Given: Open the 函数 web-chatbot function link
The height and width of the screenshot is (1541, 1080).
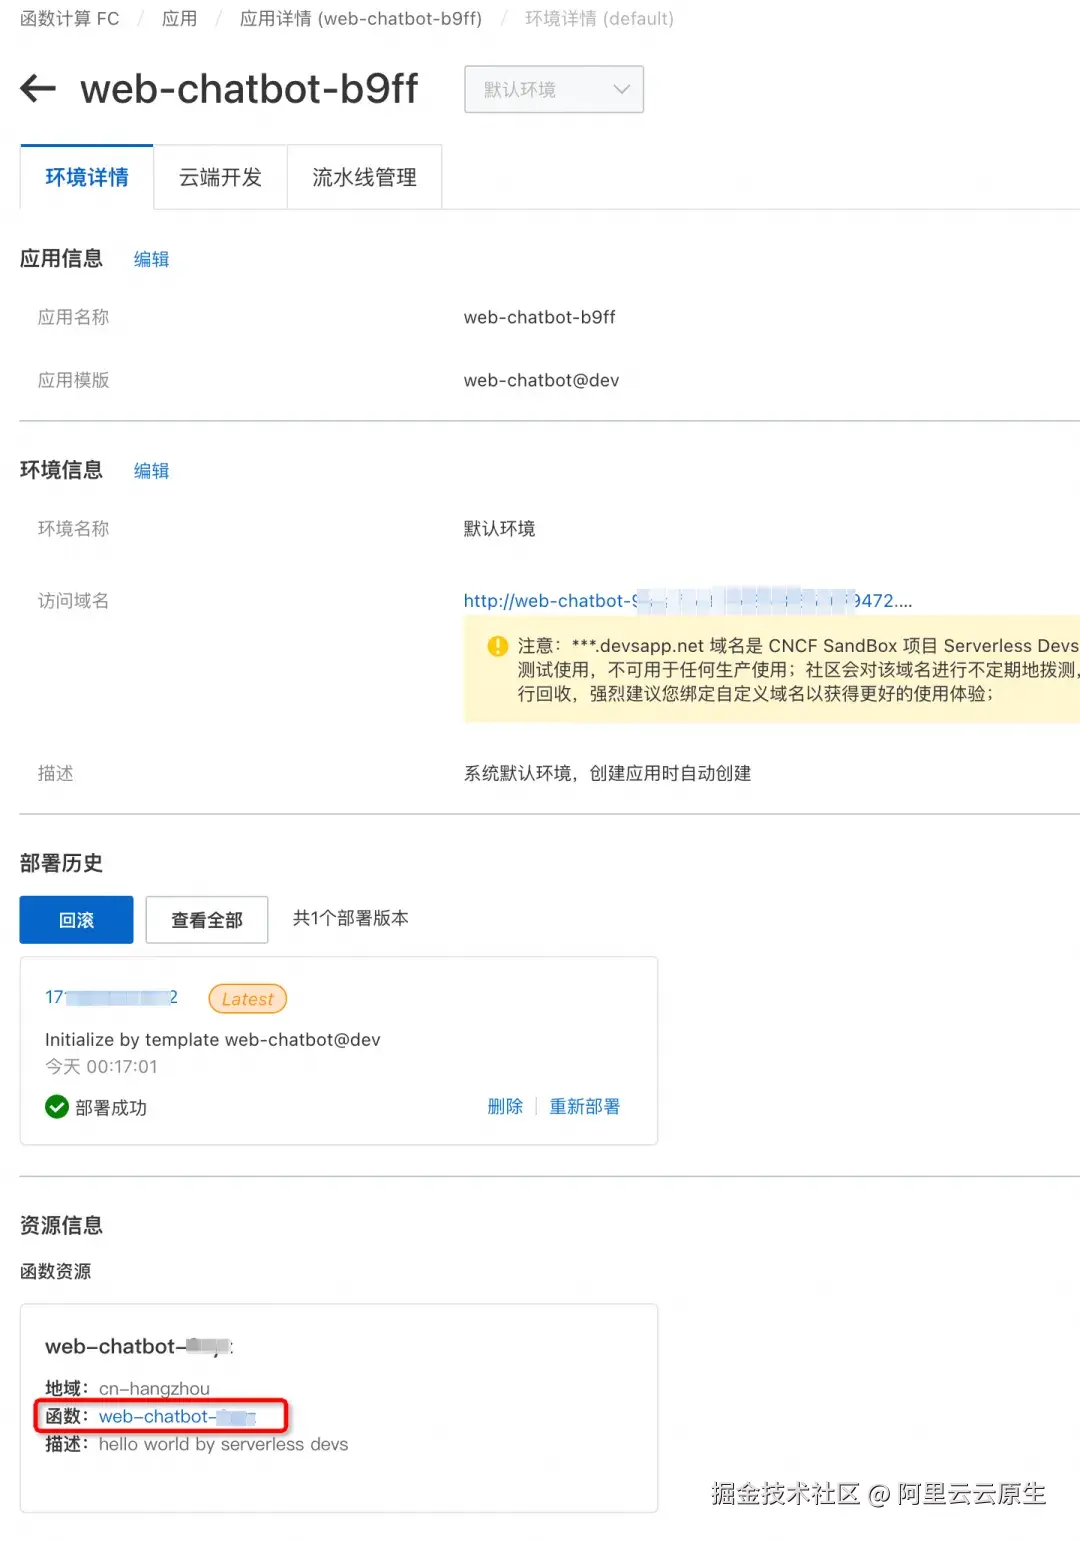Looking at the screenshot, I should 178,1416.
